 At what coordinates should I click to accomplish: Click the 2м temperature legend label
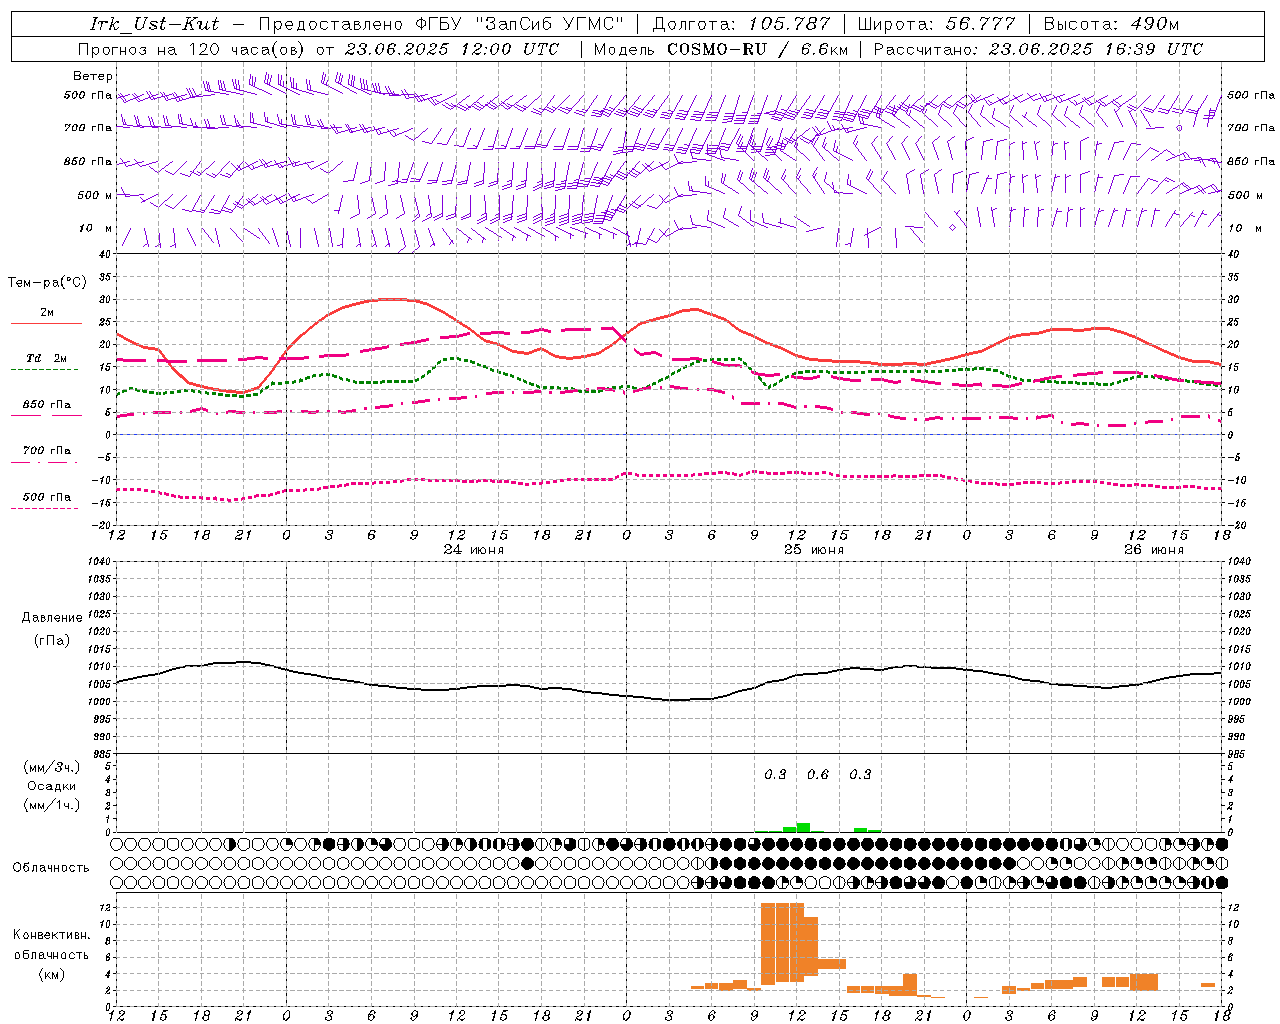47,313
